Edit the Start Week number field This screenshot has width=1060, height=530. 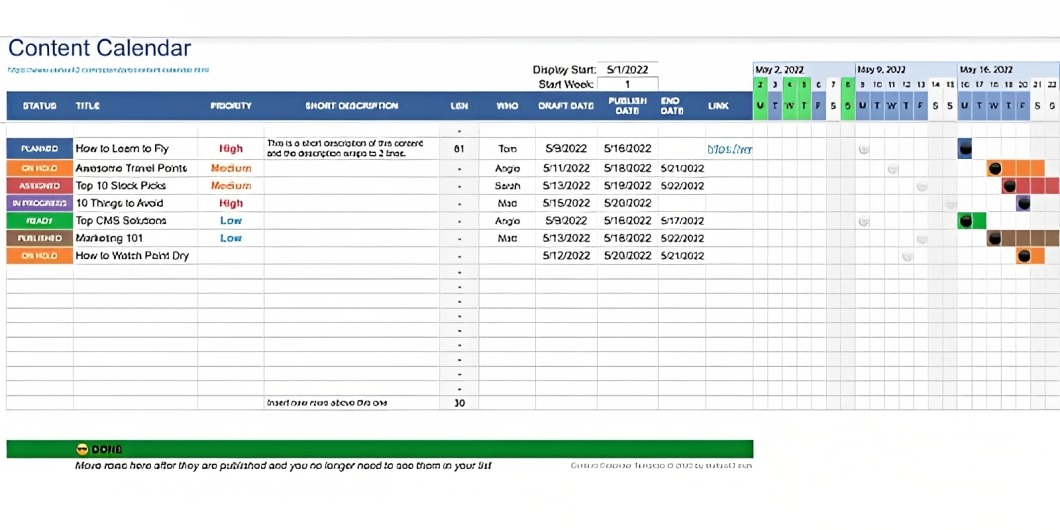pyautogui.click(x=627, y=84)
